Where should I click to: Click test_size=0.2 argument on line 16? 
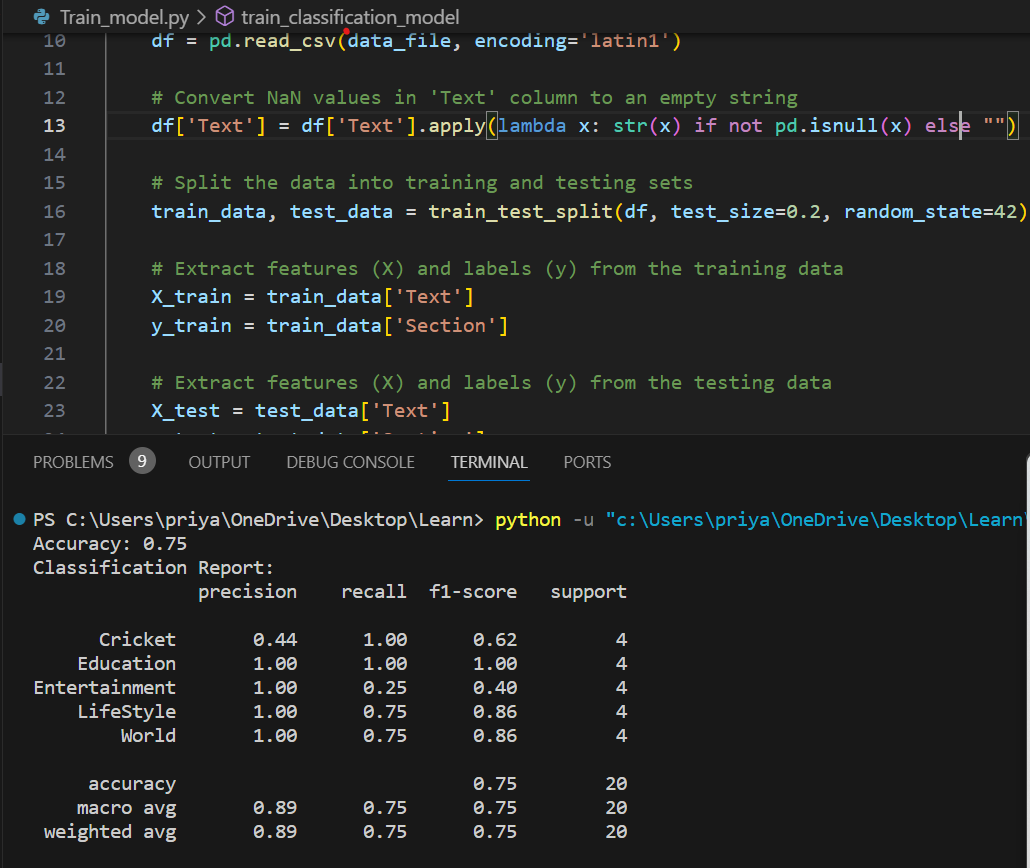pyautogui.click(x=746, y=212)
